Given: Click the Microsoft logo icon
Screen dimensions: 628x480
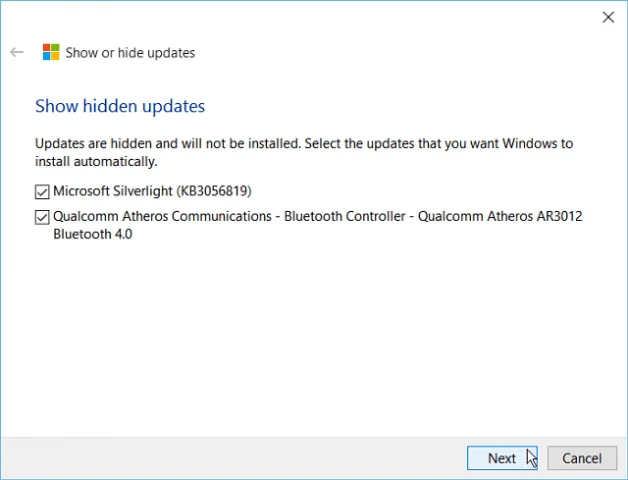Looking at the screenshot, I should coord(51,52).
